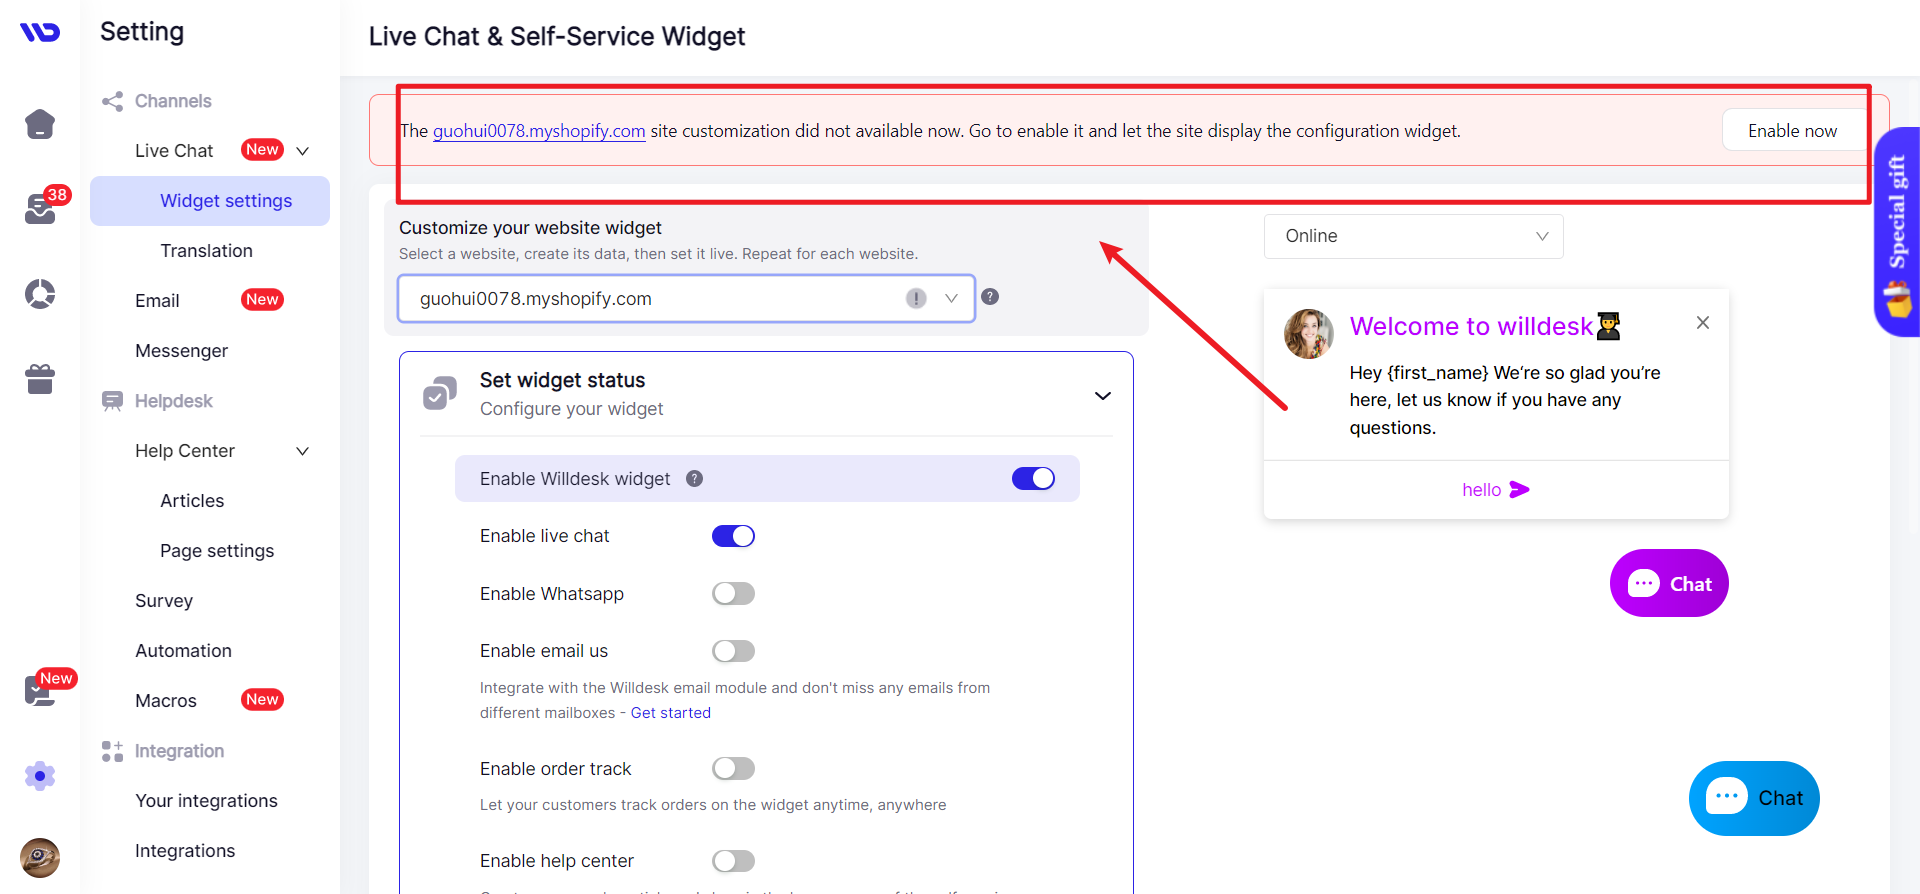This screenshot has height=894, width=1920.
Task: Open Page settings in sidebar
Action: 217,551
